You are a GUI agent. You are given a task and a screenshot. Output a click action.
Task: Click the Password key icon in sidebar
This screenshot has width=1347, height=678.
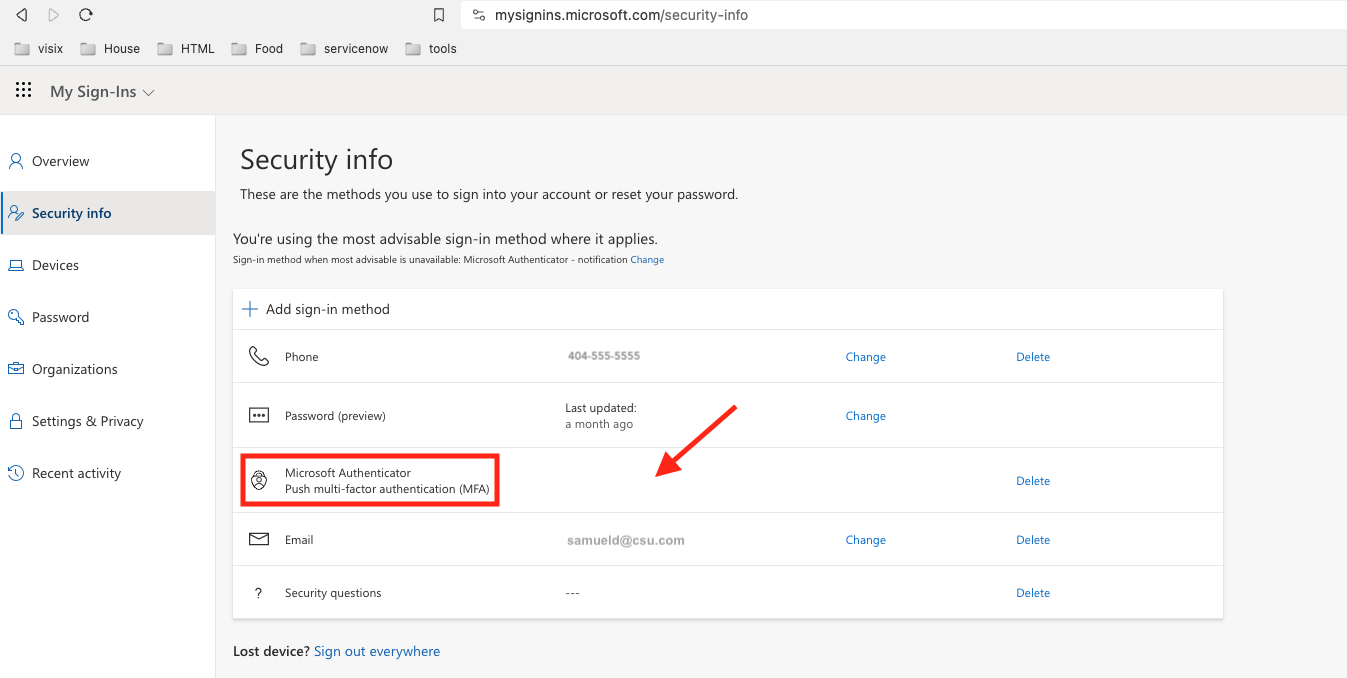click(16, 317)
